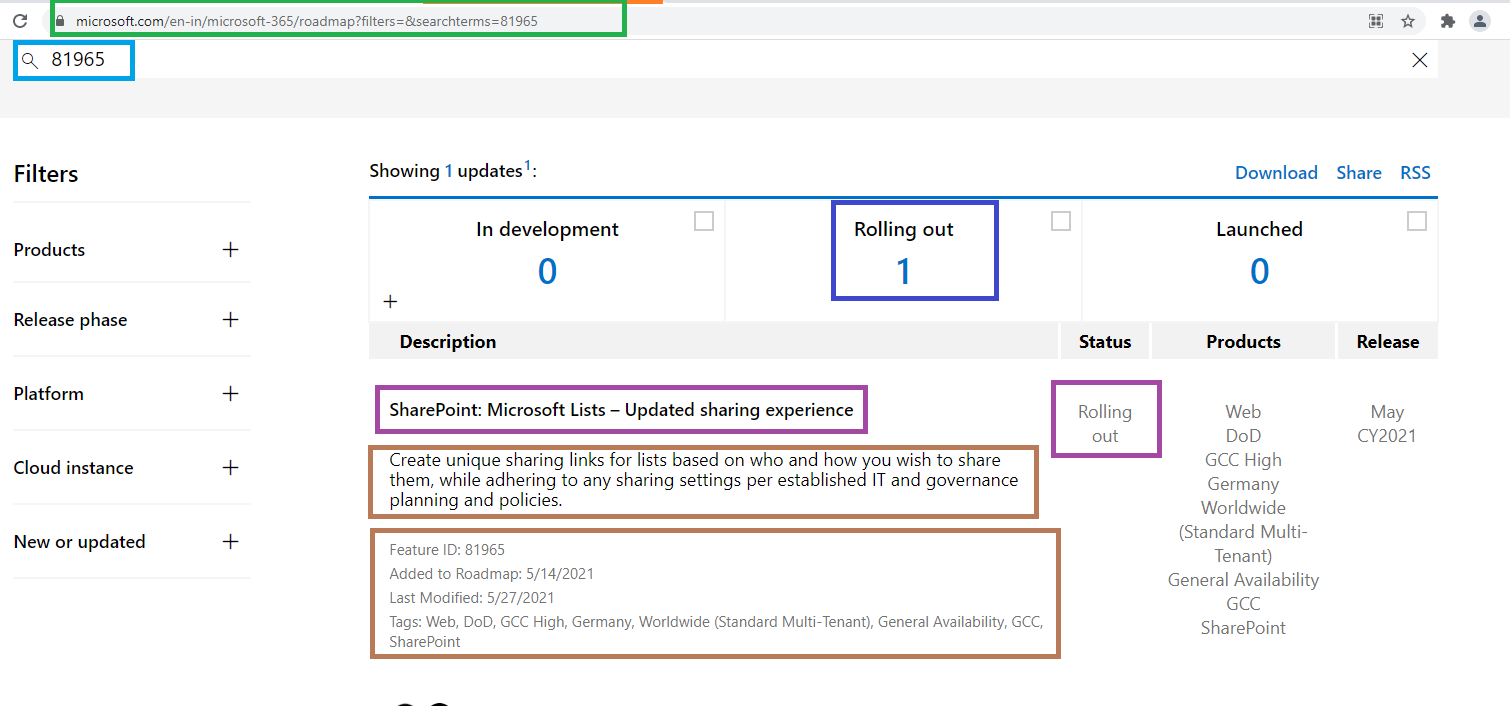Click the Feature ID: 81965 text
The width and height of the screenshot is (1510, 706).
click(447, 549)
